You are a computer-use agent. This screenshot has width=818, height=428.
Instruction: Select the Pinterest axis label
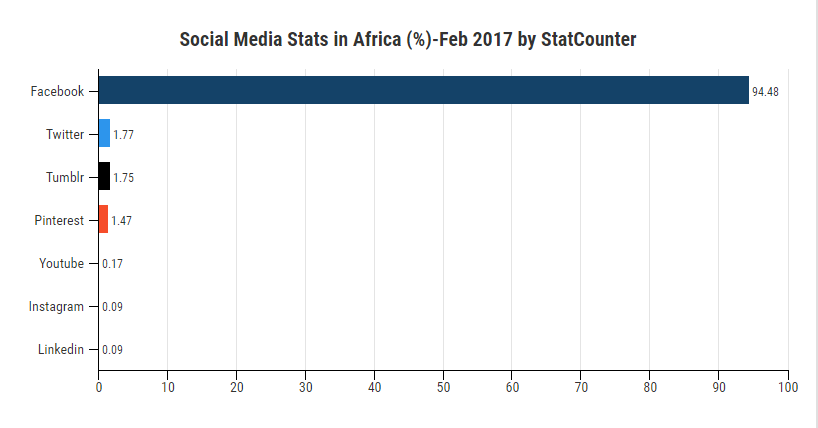[59, 220]
